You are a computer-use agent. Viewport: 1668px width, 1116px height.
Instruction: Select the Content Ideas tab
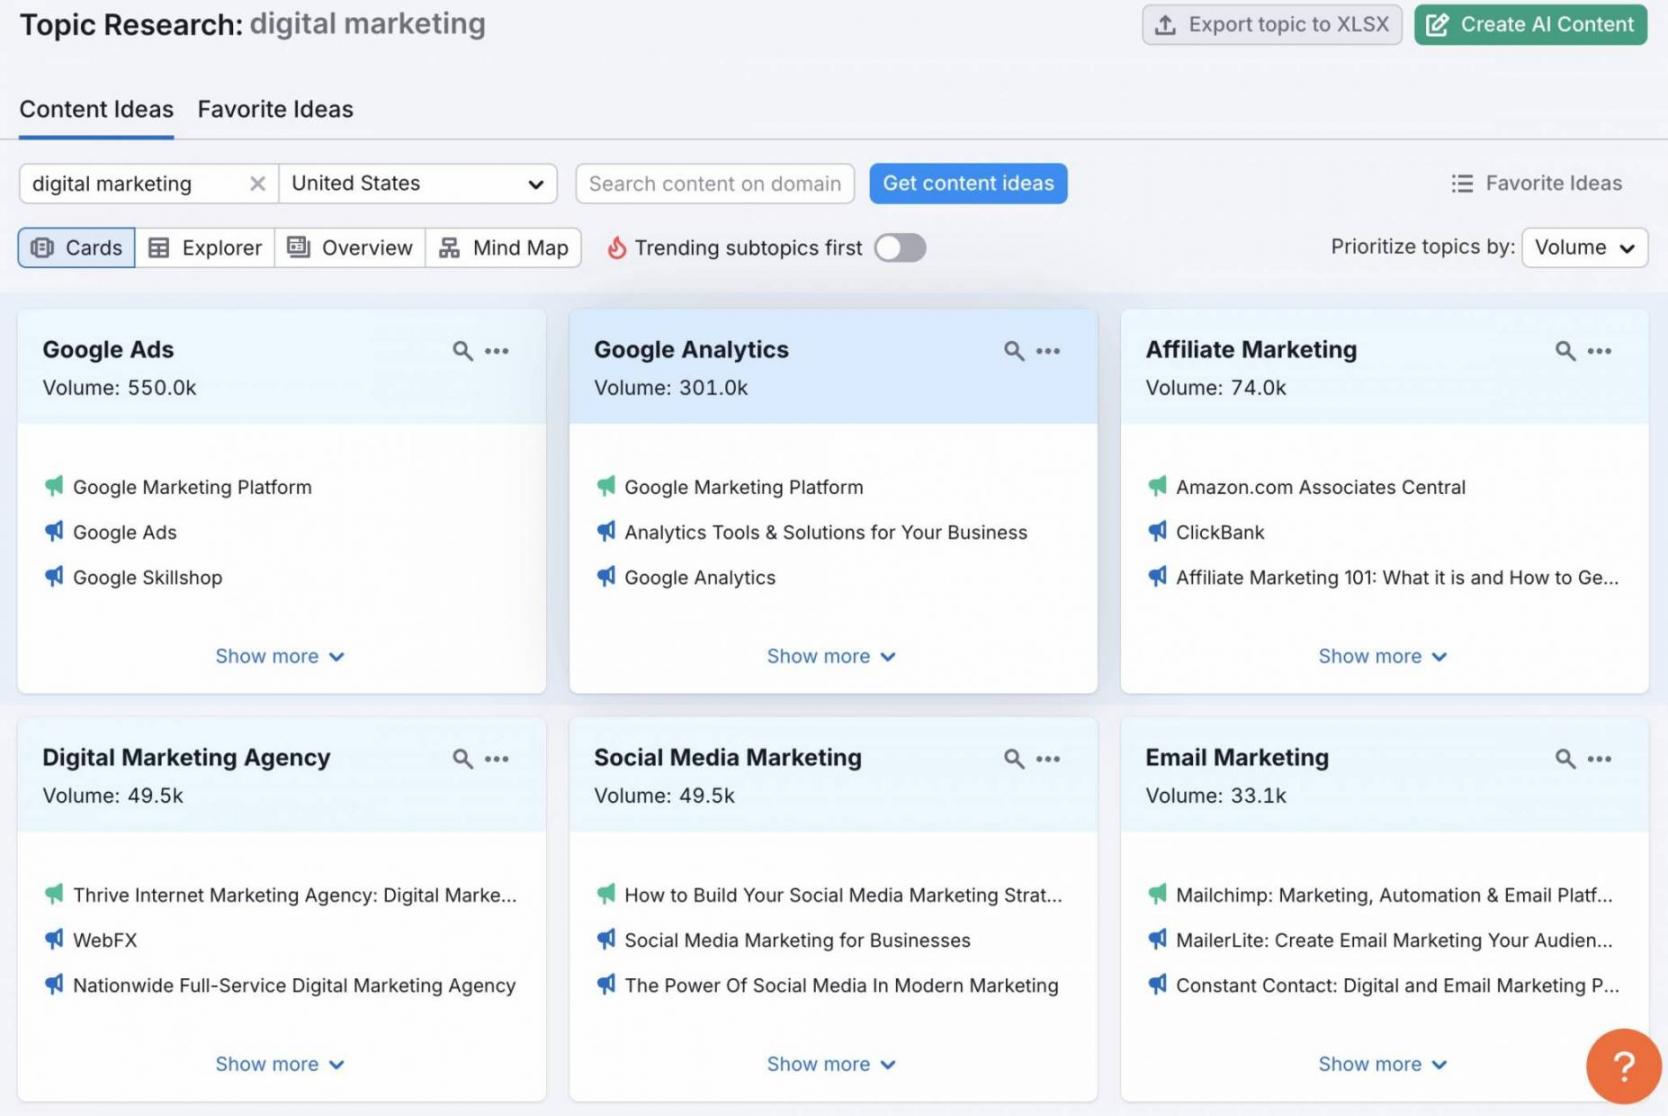click(x=96, y=109)
